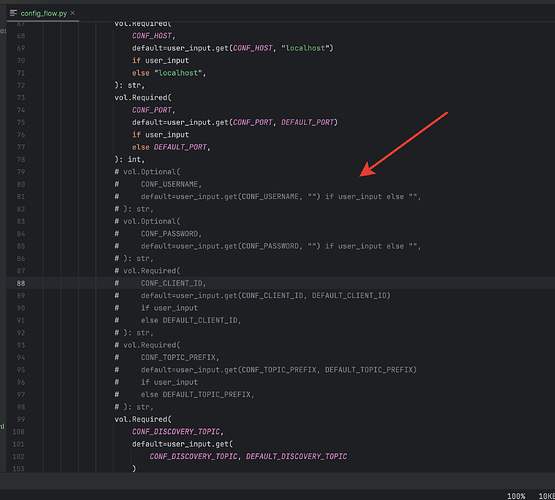Click the "localhost" string on line 69
The image size is (555, 500).
tap(305, 48)
